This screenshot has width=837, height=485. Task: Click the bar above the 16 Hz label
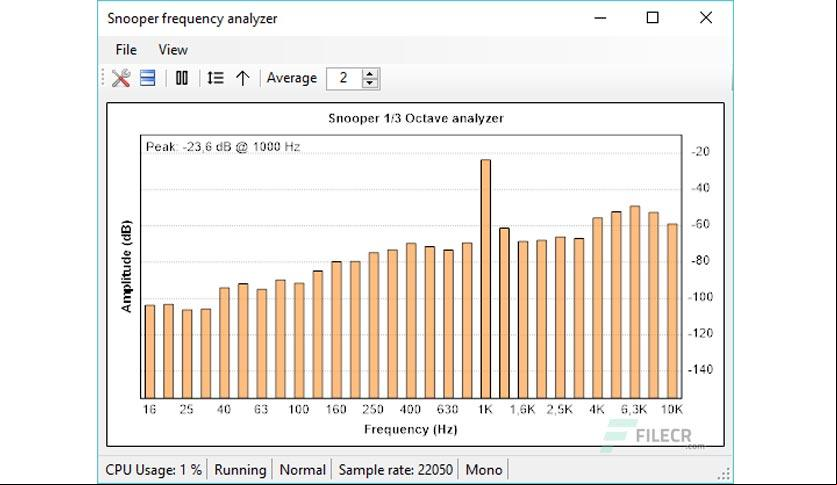[150, 352]
